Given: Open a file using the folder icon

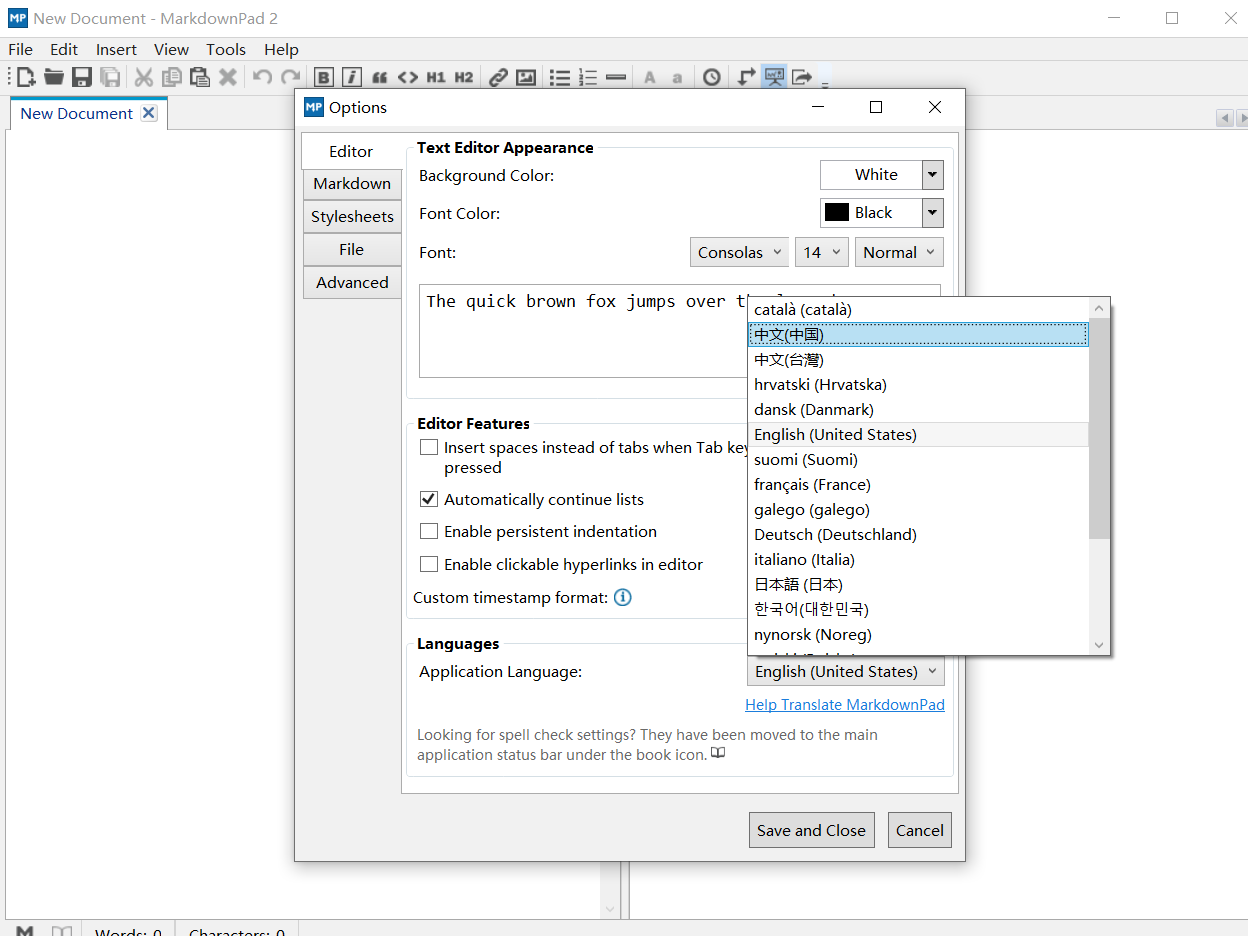Looking at the screenshot, I should [54, 77].
